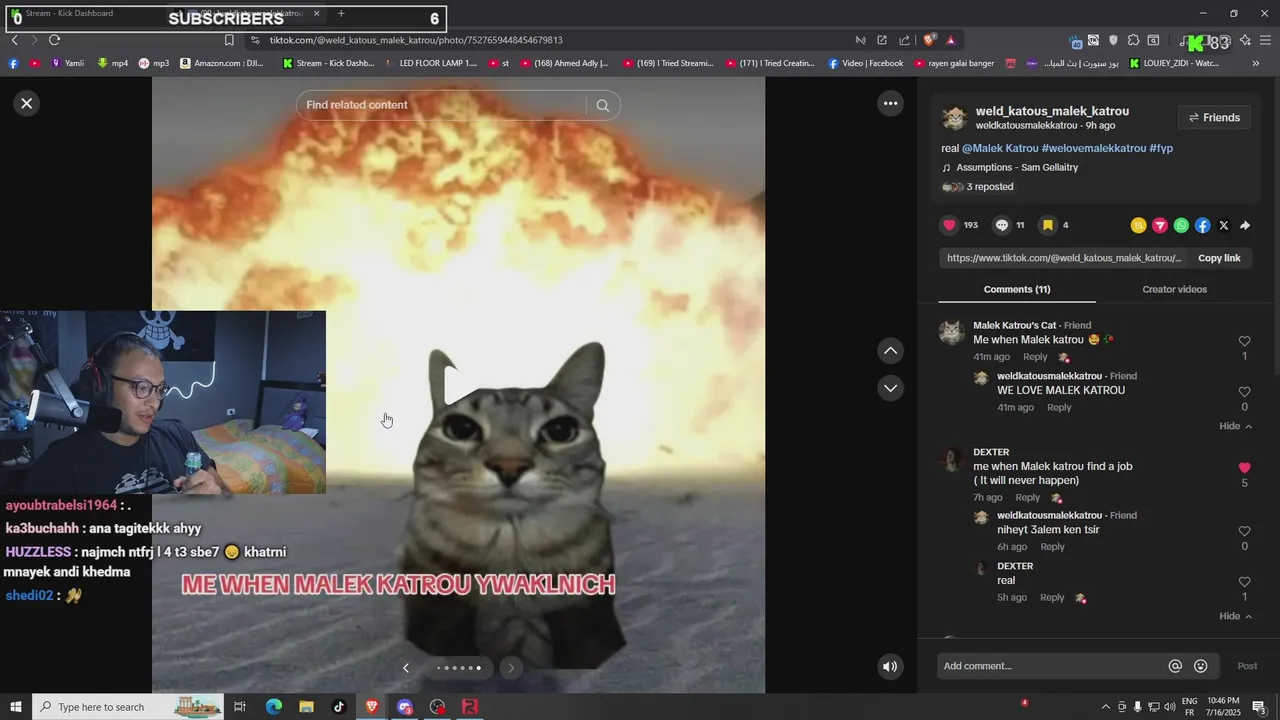Bookmark the post to favorites
1280x720 pixels.
pos(1048,225)
